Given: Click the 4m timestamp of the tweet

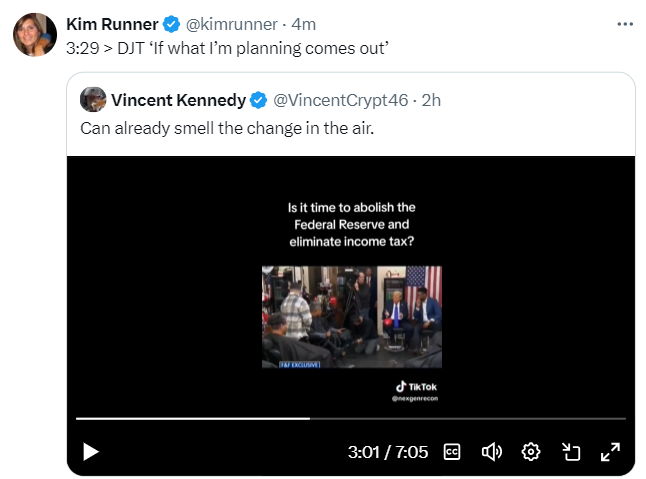Looking at the screenshot, I should 303,24.
